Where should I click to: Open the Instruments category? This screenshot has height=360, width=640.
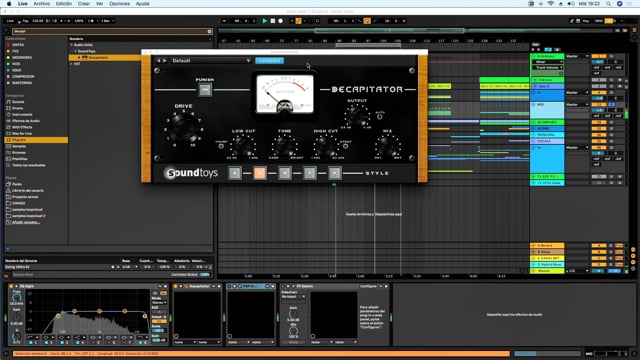pyautogui.click(x=22, y=115)
